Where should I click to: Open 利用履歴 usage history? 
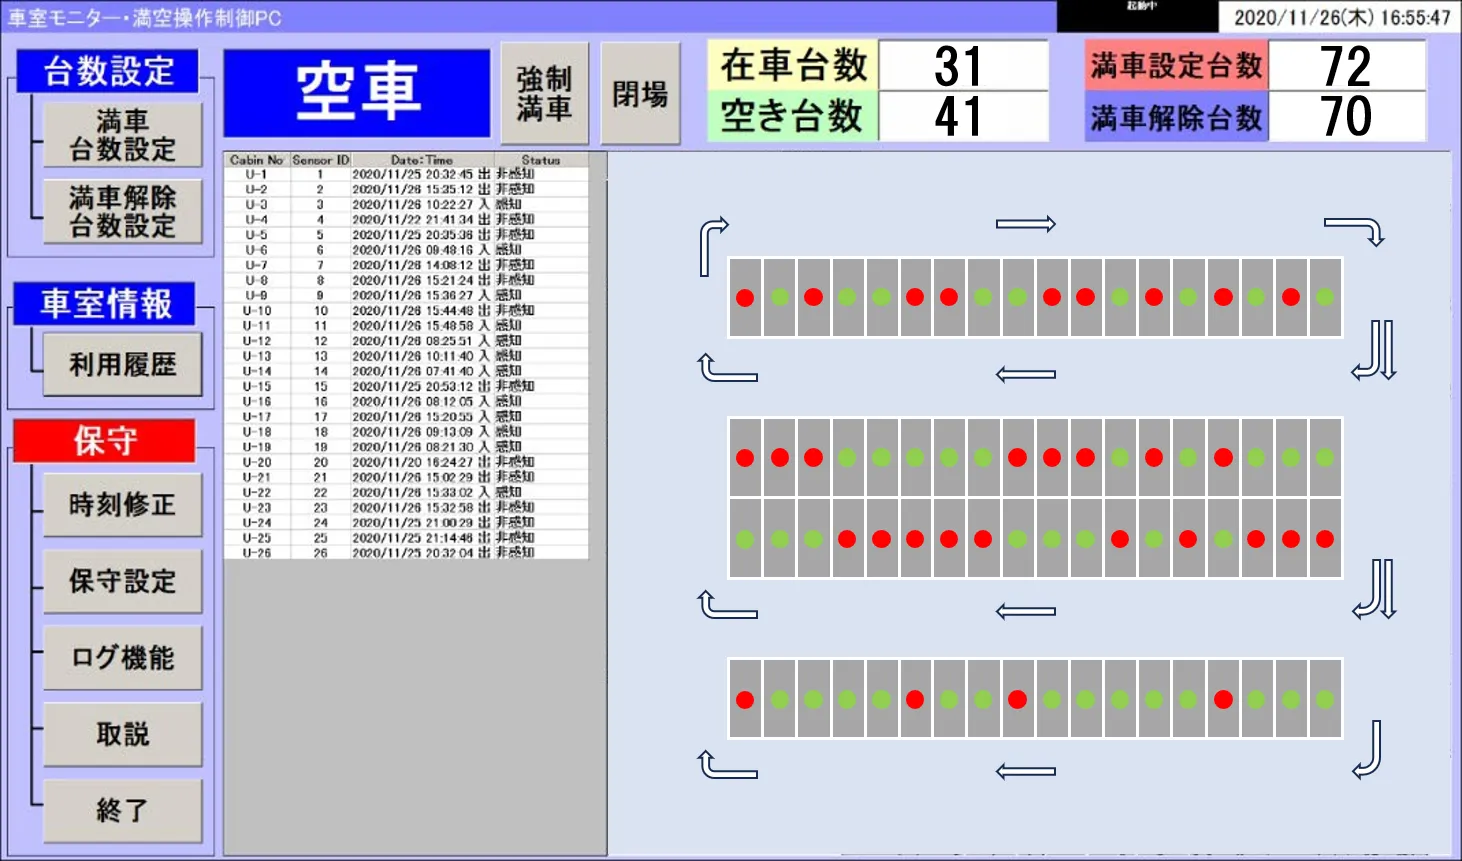click(123, 365)
